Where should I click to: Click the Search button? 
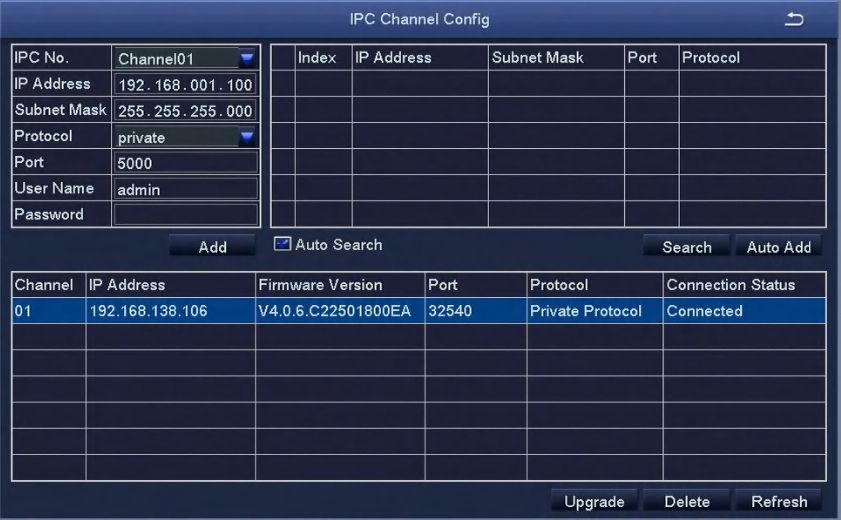click(x=686, y=247)
